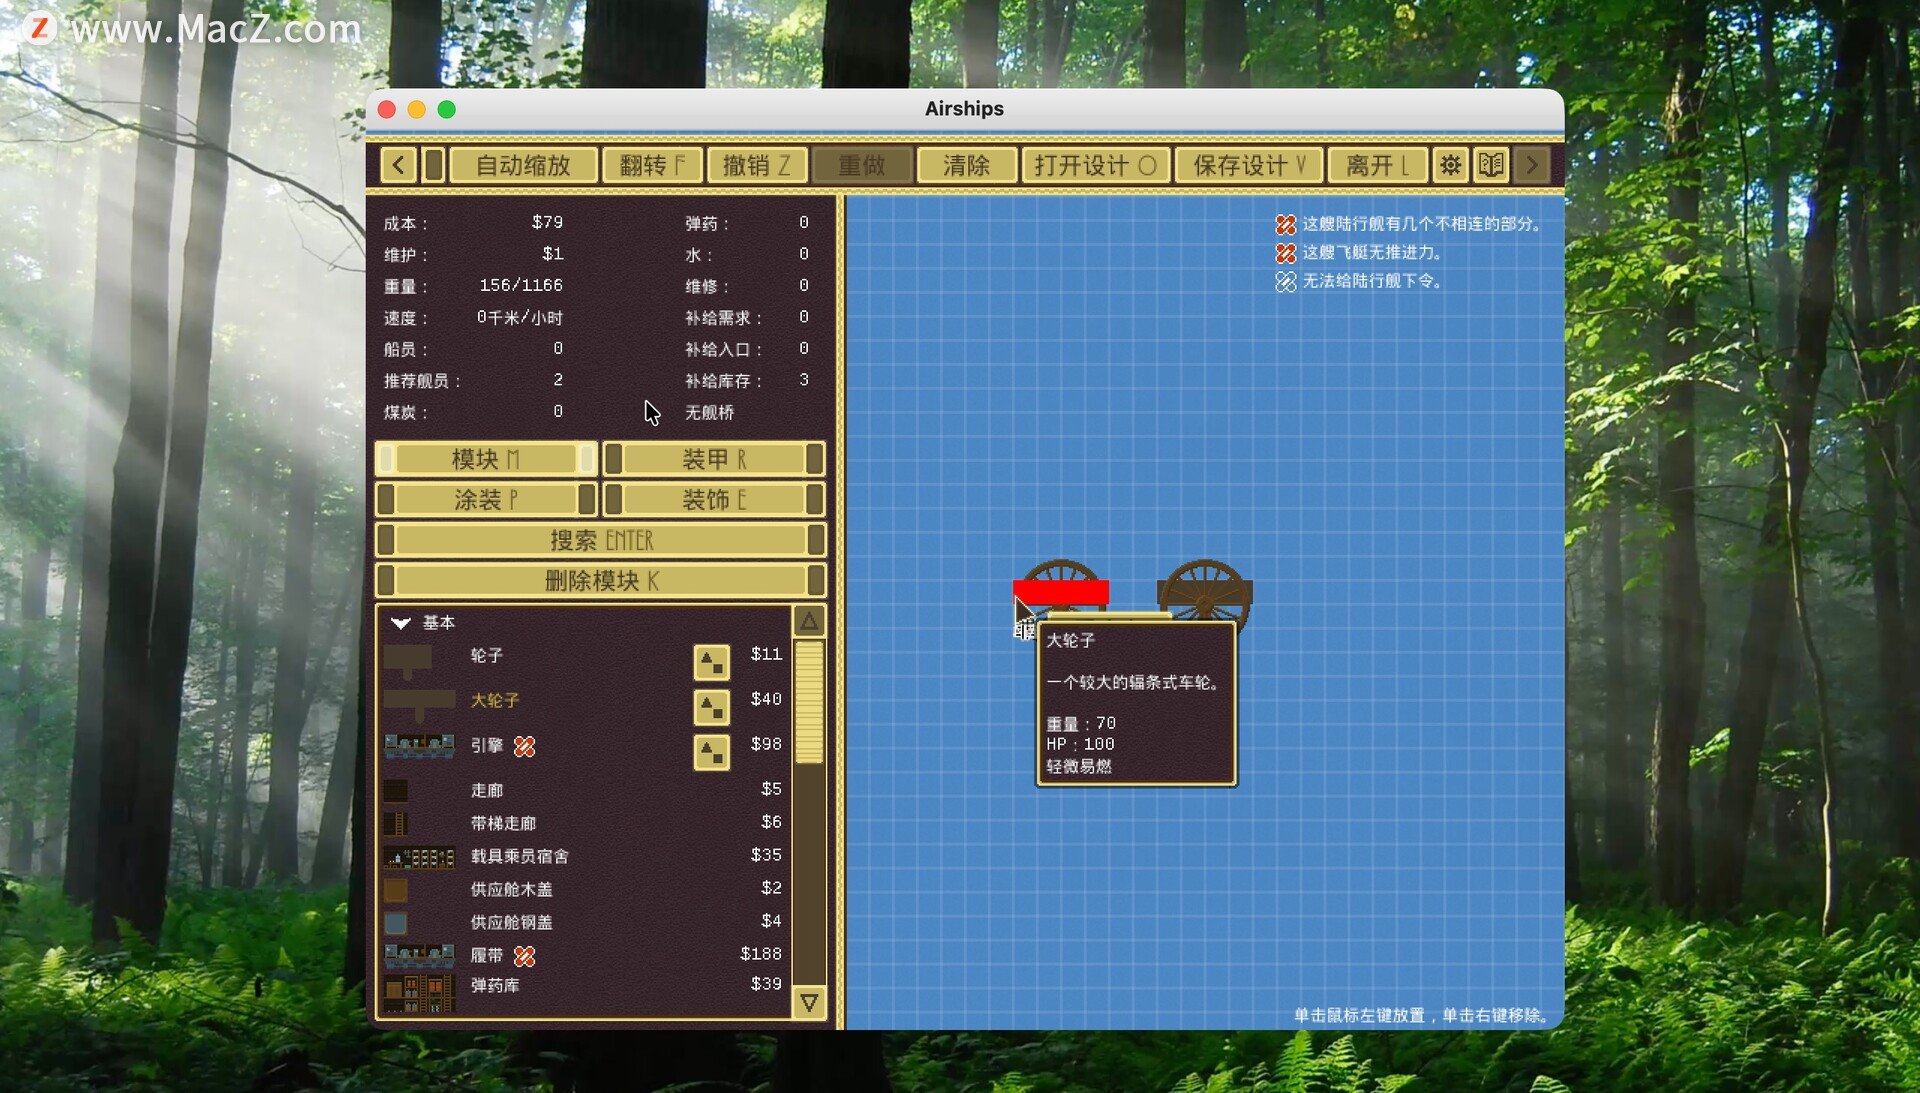Click the variant icon beside 引擎 $98
Screen dimensions: 1920x1093
[711, 751]
